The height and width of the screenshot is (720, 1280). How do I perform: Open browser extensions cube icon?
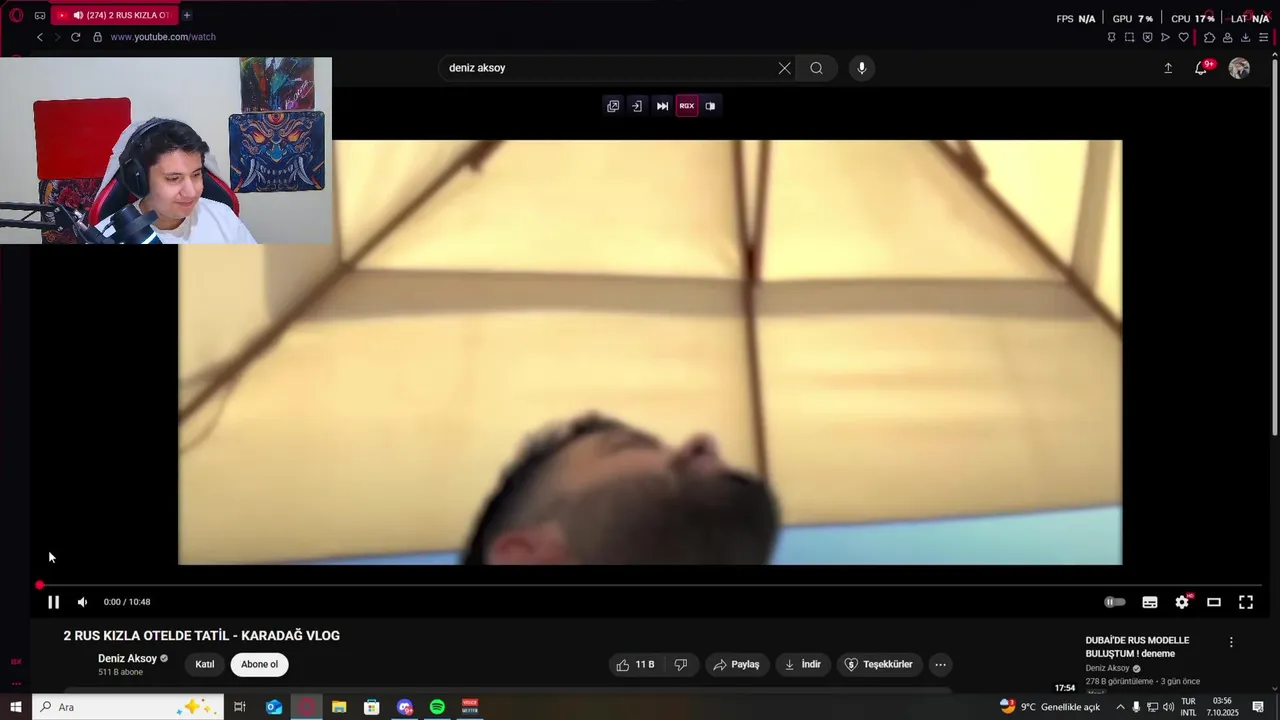point(1209,37)
